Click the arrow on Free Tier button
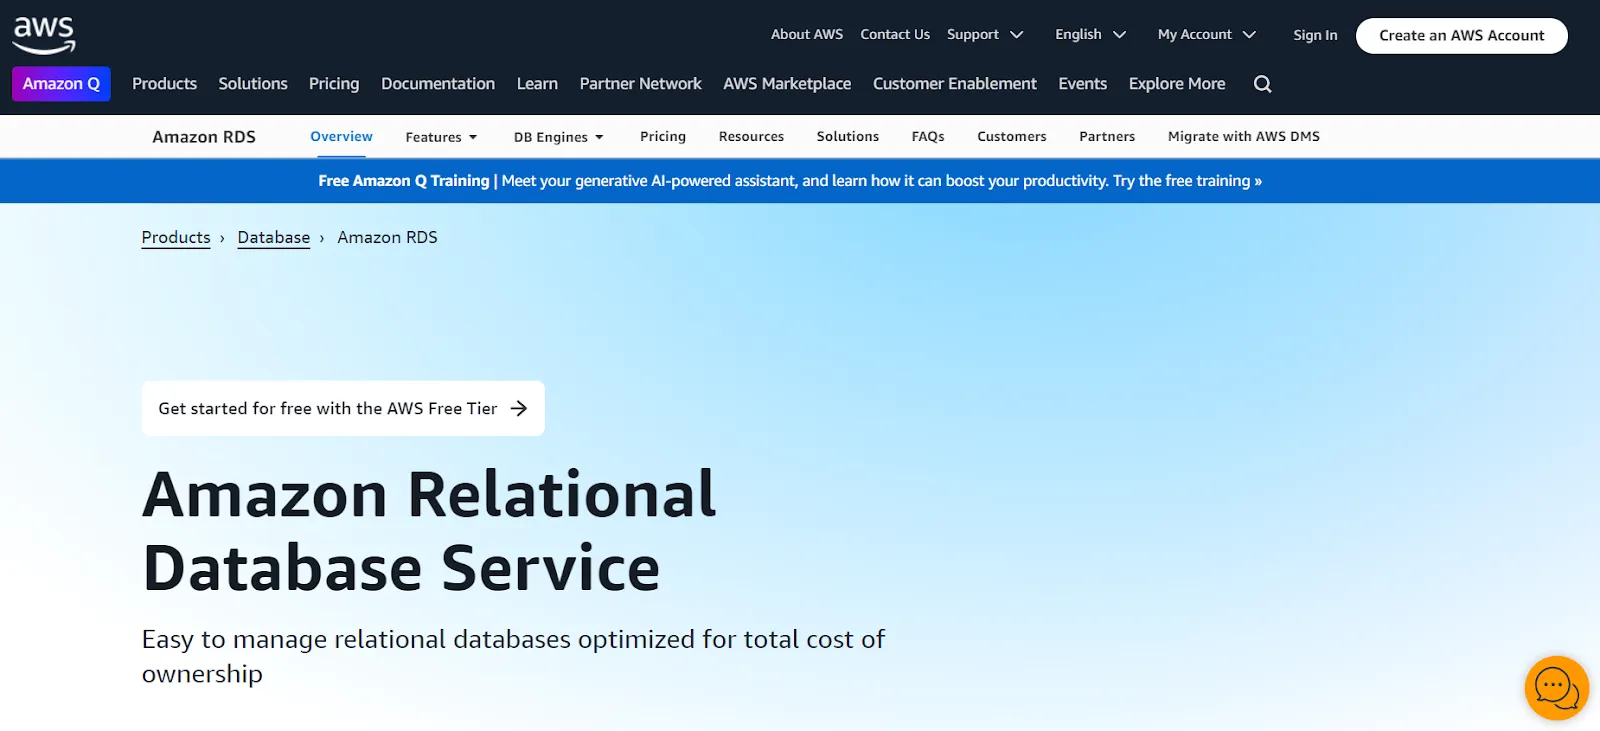The image size is (1600, 731). 519,408
